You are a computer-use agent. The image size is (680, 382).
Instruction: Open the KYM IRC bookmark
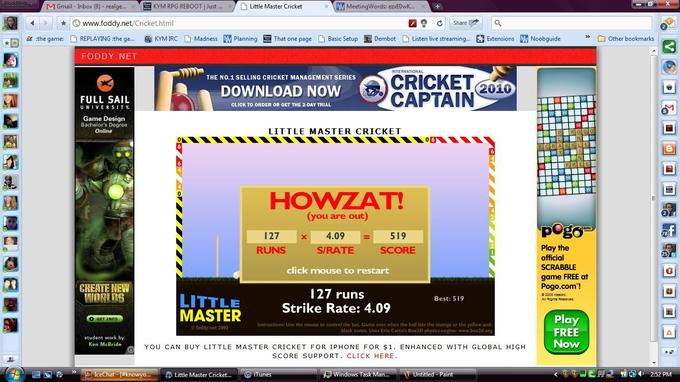[161, 39]
